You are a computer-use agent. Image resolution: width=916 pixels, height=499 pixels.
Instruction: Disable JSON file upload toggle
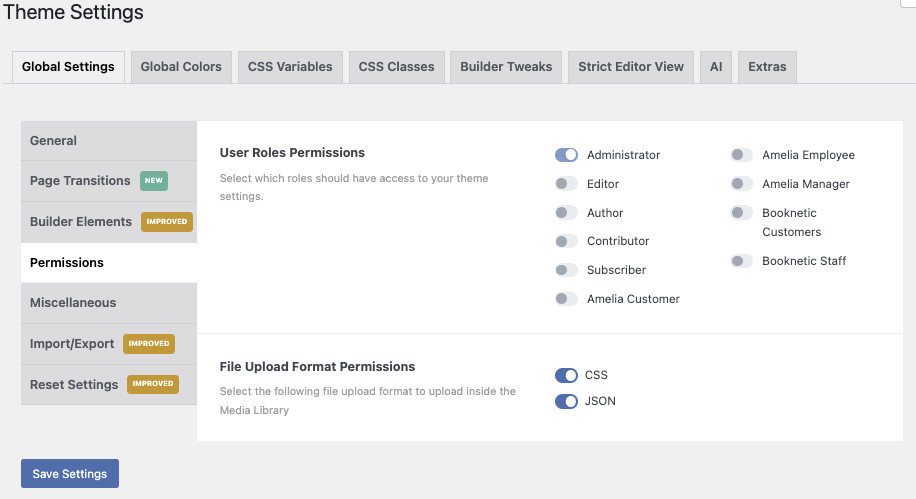click(566, 401)
